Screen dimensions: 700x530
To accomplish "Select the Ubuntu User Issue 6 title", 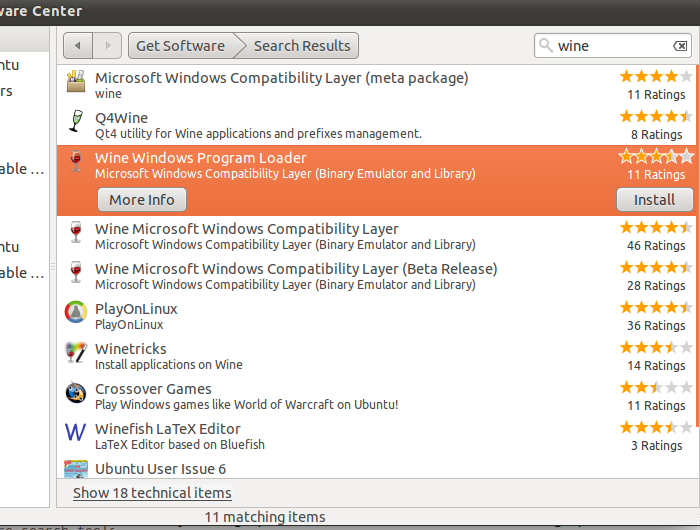I will (x=161, y=469).
